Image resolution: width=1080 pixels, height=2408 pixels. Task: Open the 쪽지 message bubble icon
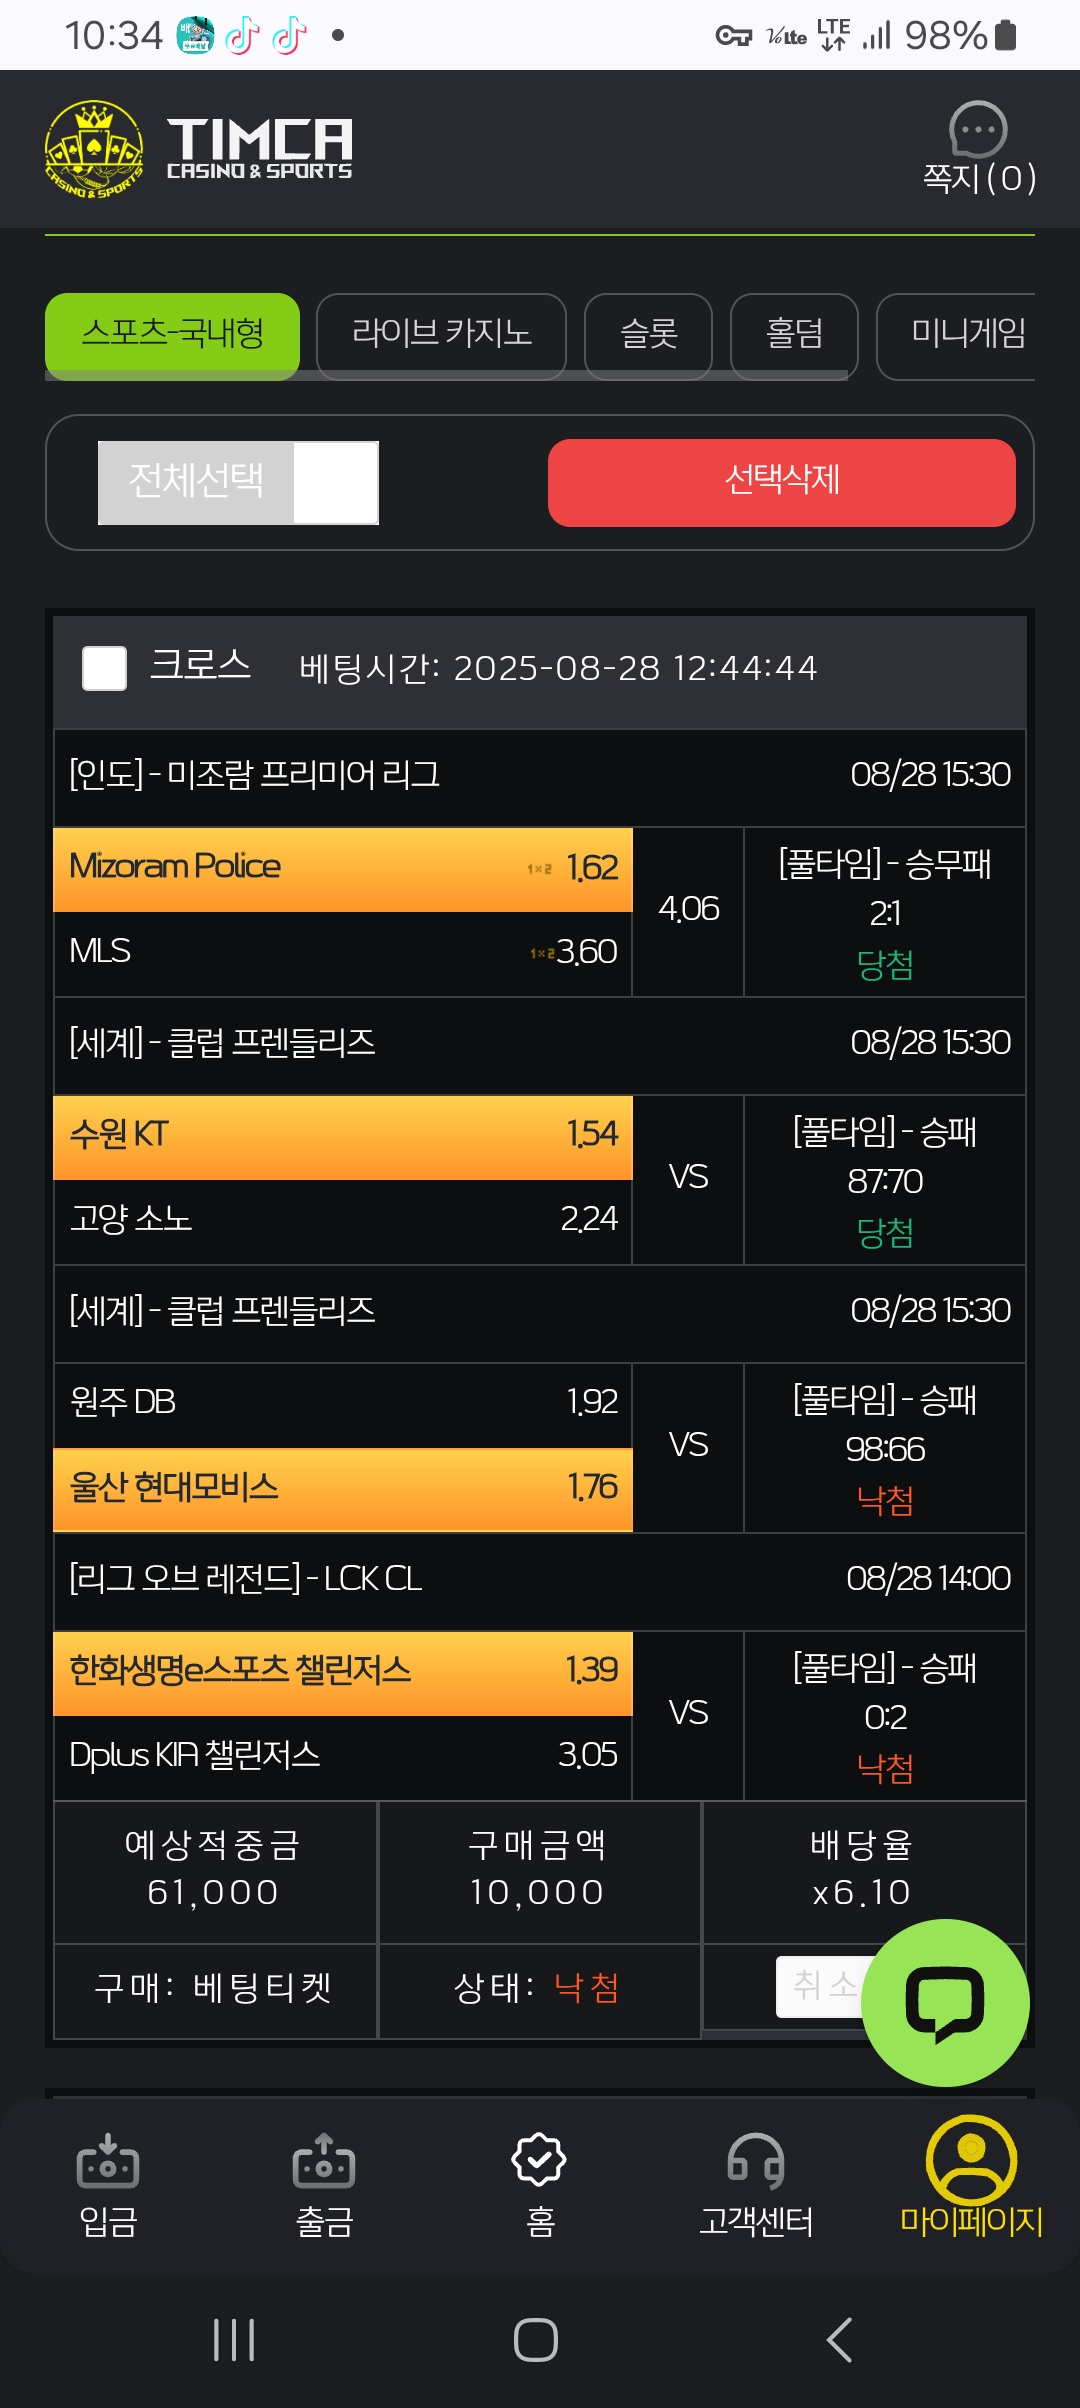click(x=977, y=129)
